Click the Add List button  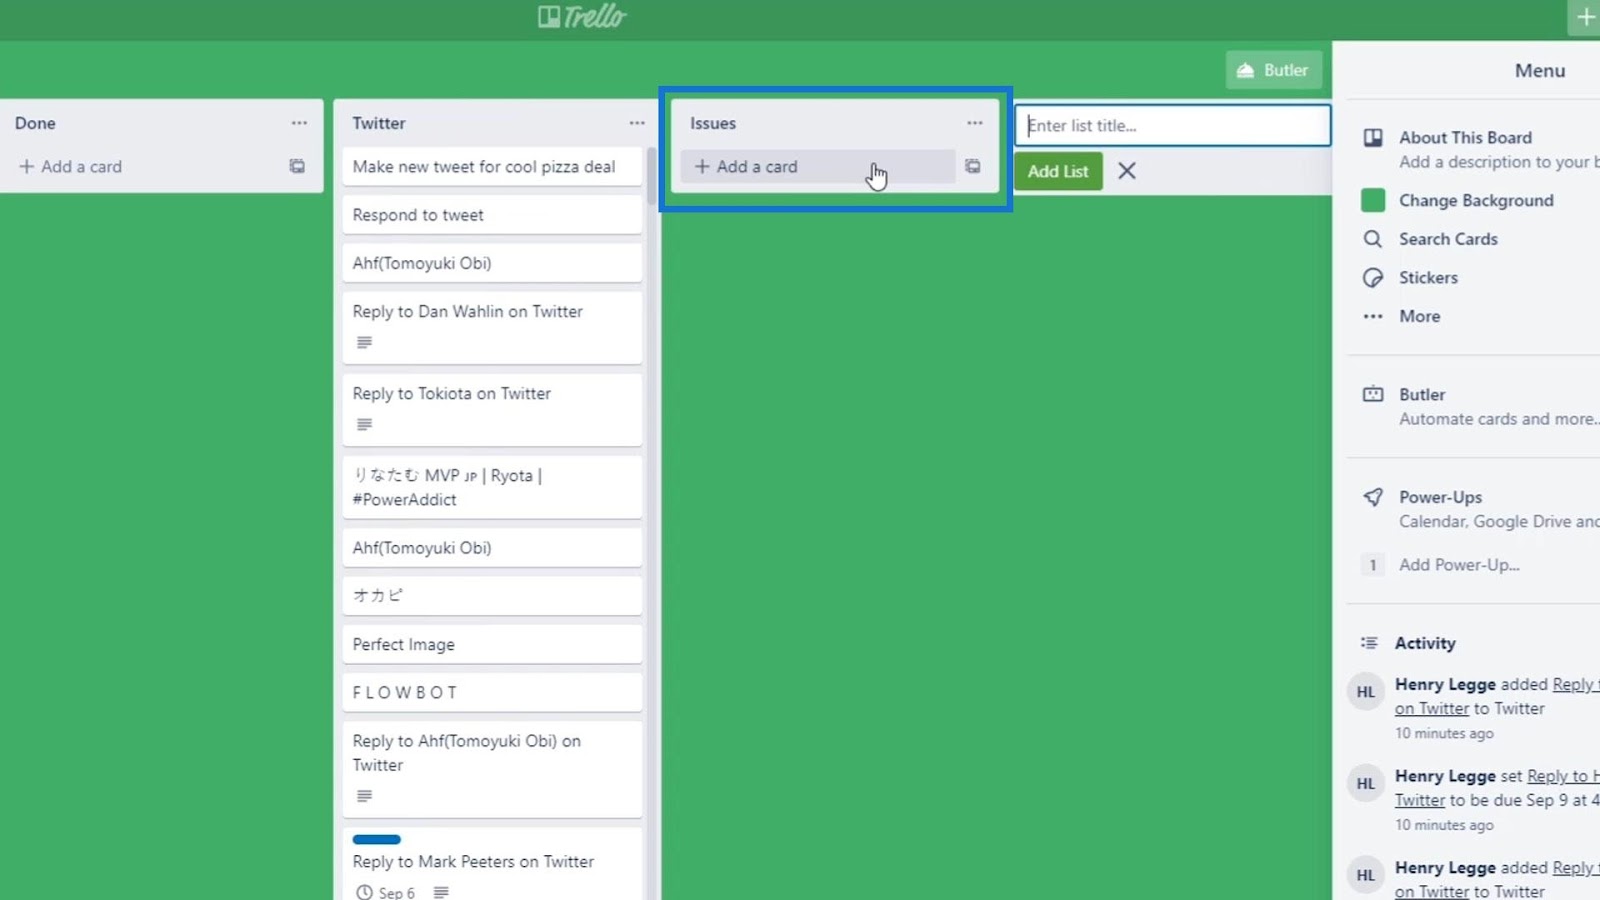point(1058,171)
